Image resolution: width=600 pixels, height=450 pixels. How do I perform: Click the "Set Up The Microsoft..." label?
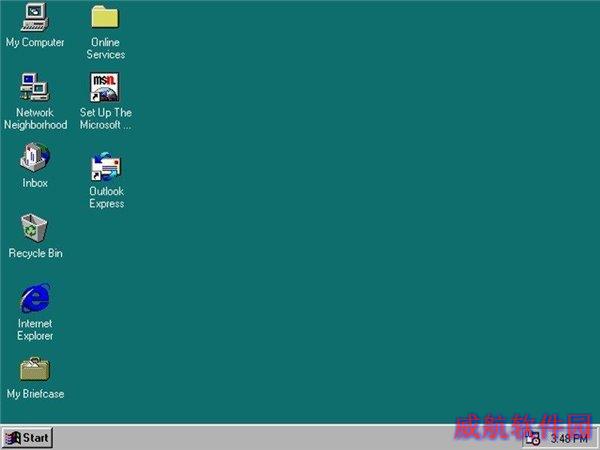(106, 119)
